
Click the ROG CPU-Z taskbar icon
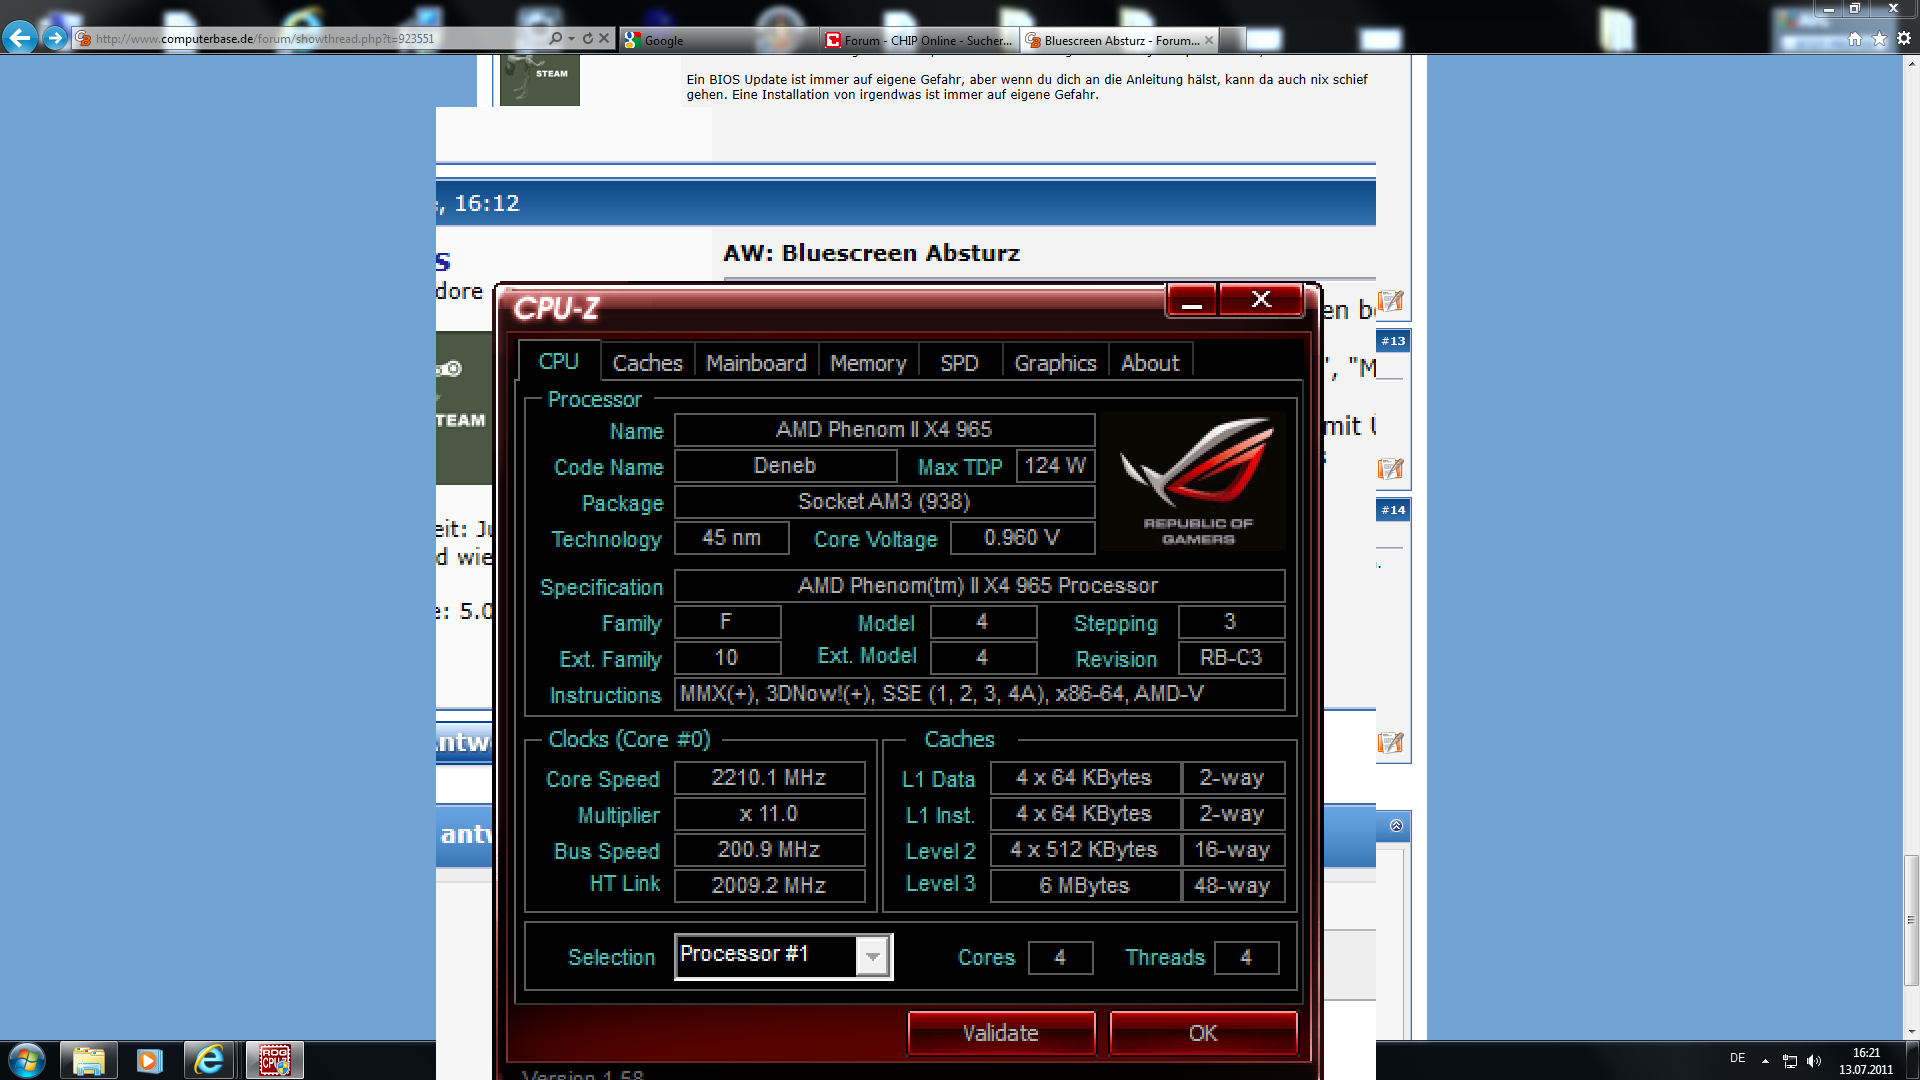click(x=274, y=1060)
